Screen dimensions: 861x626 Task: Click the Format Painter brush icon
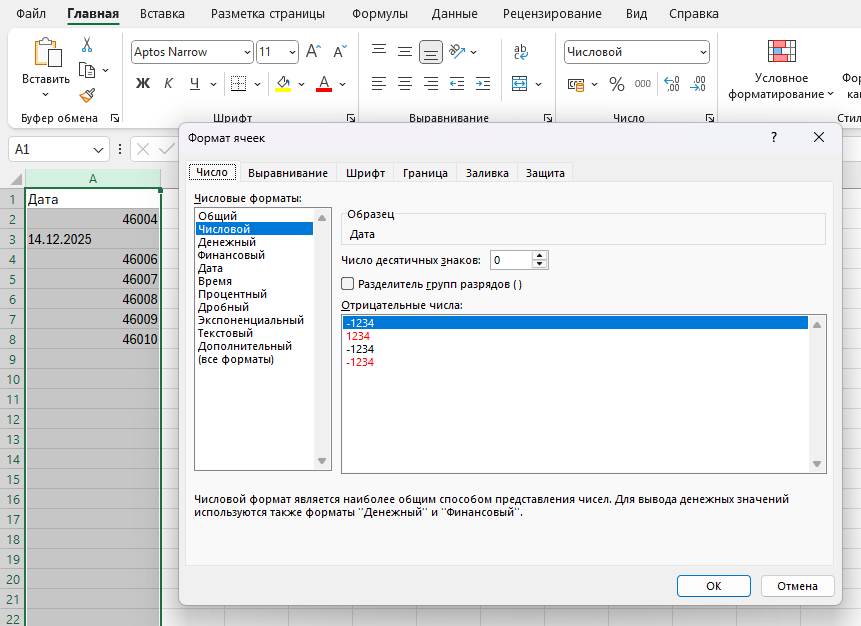click(87, 95)
